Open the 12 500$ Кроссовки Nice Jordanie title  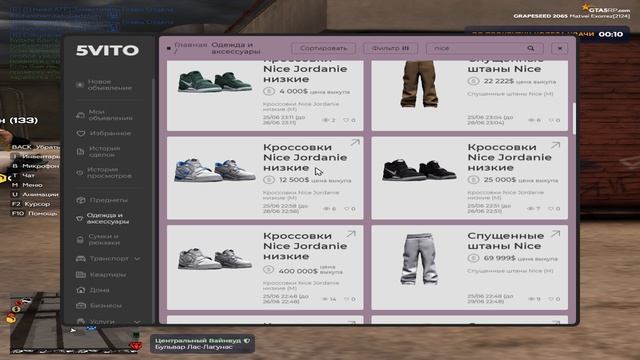(305, 158)
